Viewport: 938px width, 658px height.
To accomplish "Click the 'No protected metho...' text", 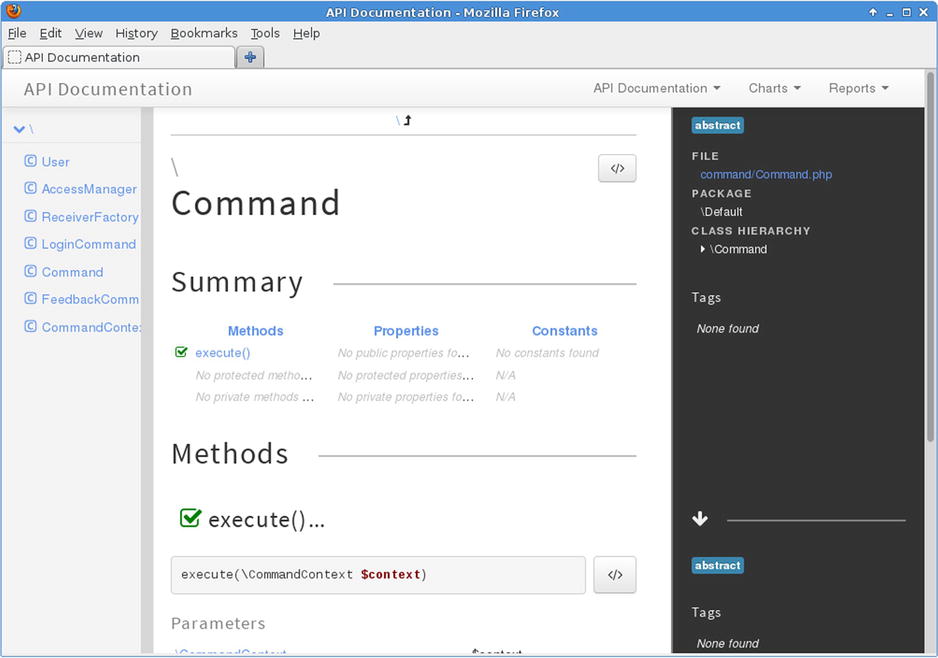I will [254, 375].
